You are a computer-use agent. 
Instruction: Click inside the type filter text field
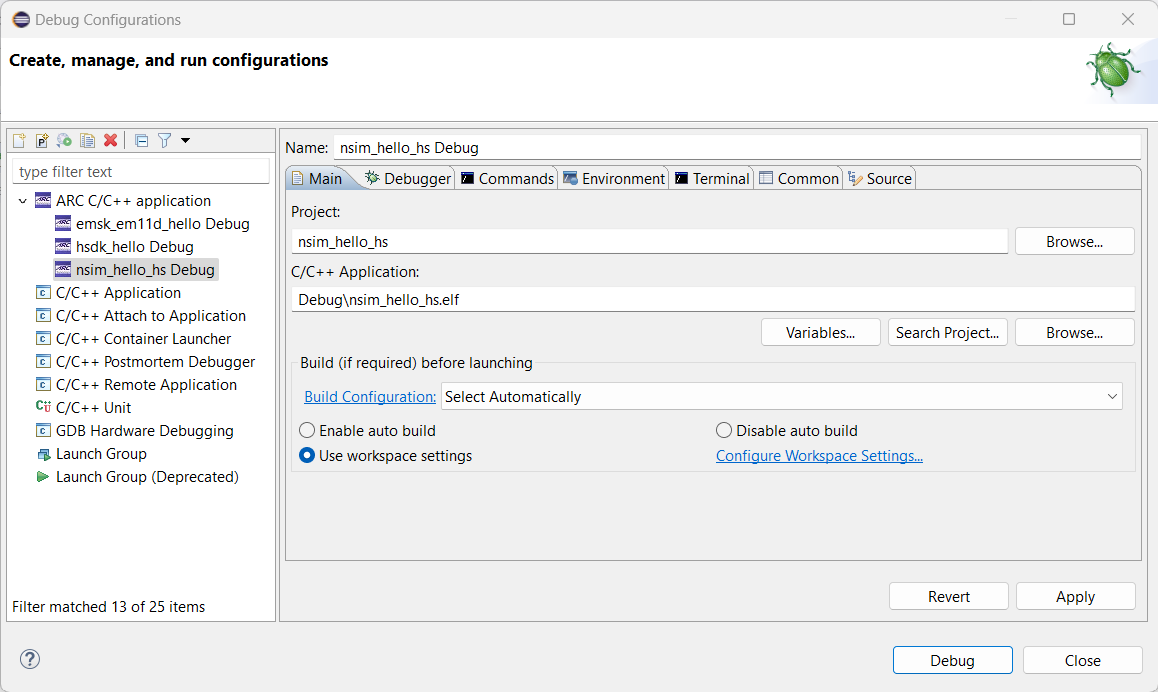click(x=140, y=172)
